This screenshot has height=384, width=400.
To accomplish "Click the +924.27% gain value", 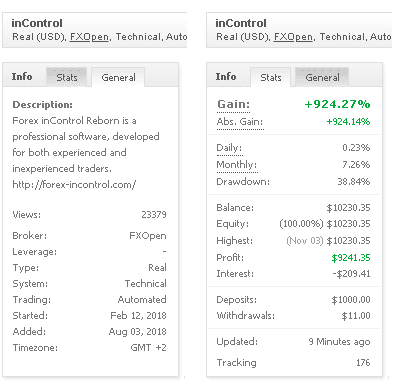I will pos(337,104).
